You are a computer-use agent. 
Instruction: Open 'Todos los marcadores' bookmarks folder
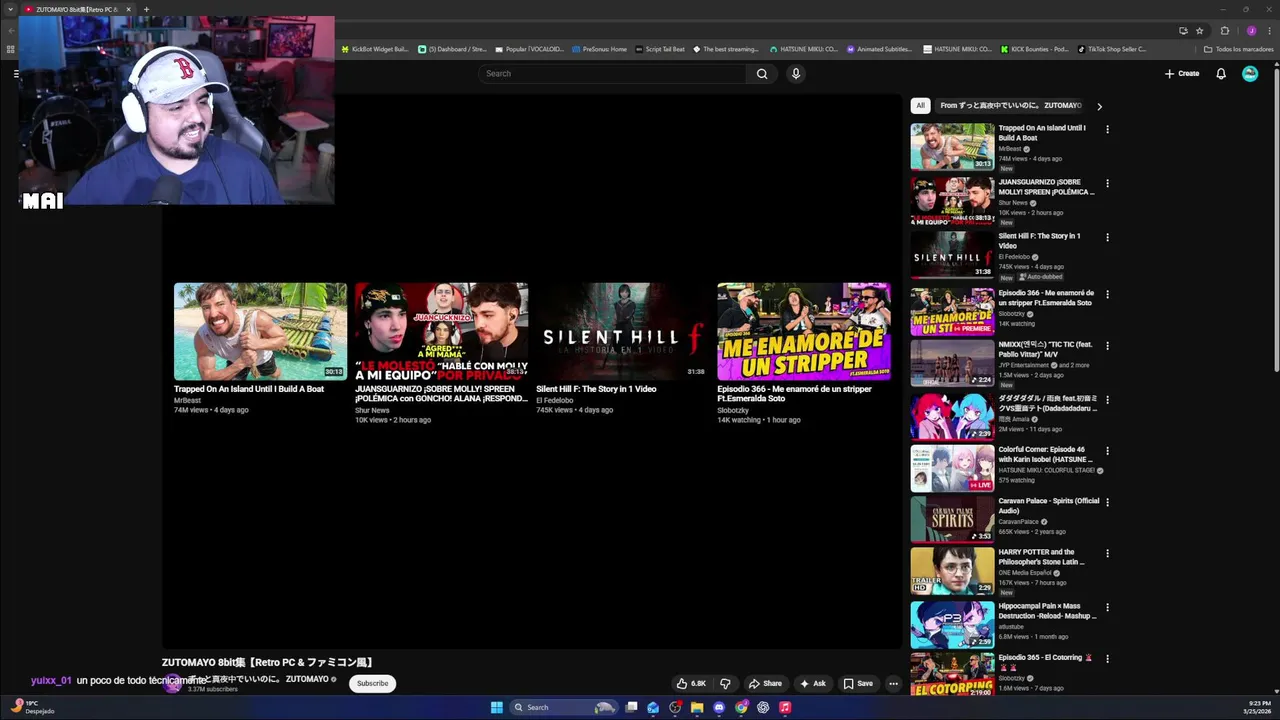pyautogui.click(x=1238, y=49)
